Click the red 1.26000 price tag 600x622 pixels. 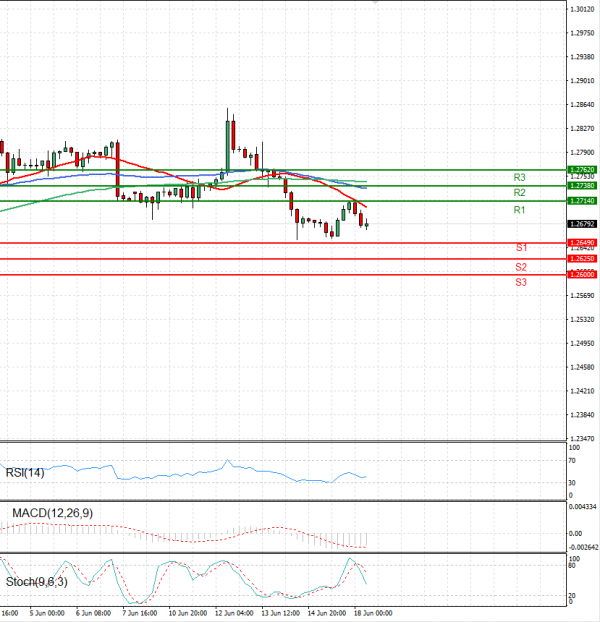click(580, 274)
